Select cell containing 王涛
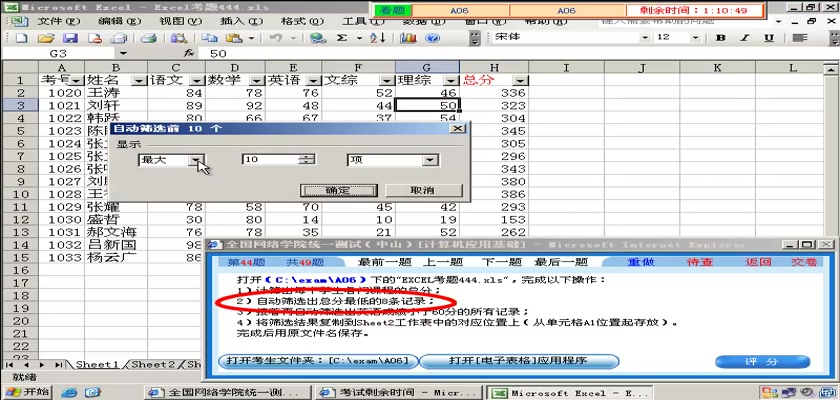Image resolution: width=840 pixels, height=400 pixels. [116, 93]
